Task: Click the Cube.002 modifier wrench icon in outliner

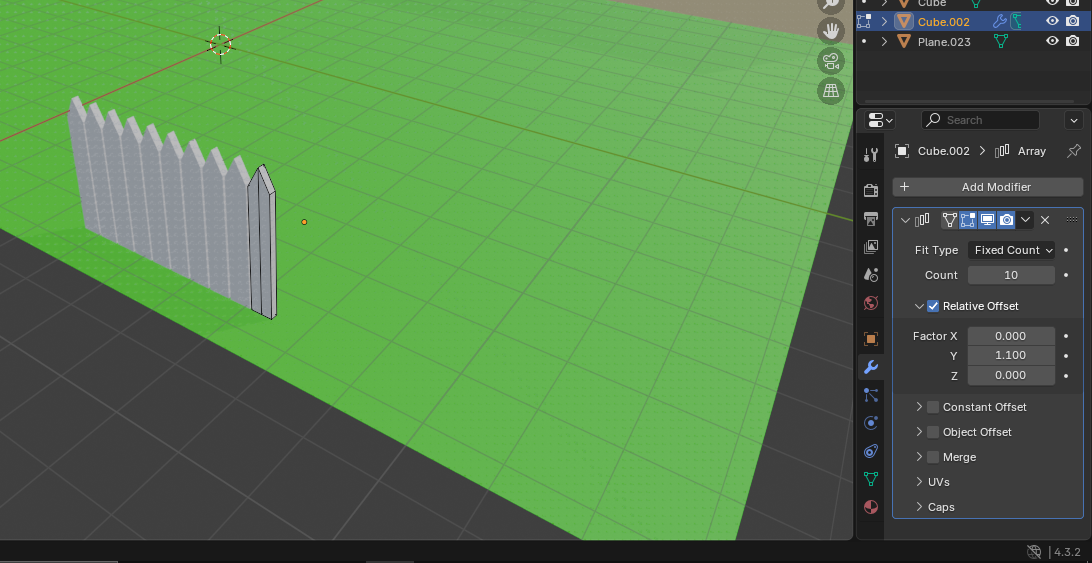Action: point(999,22)
